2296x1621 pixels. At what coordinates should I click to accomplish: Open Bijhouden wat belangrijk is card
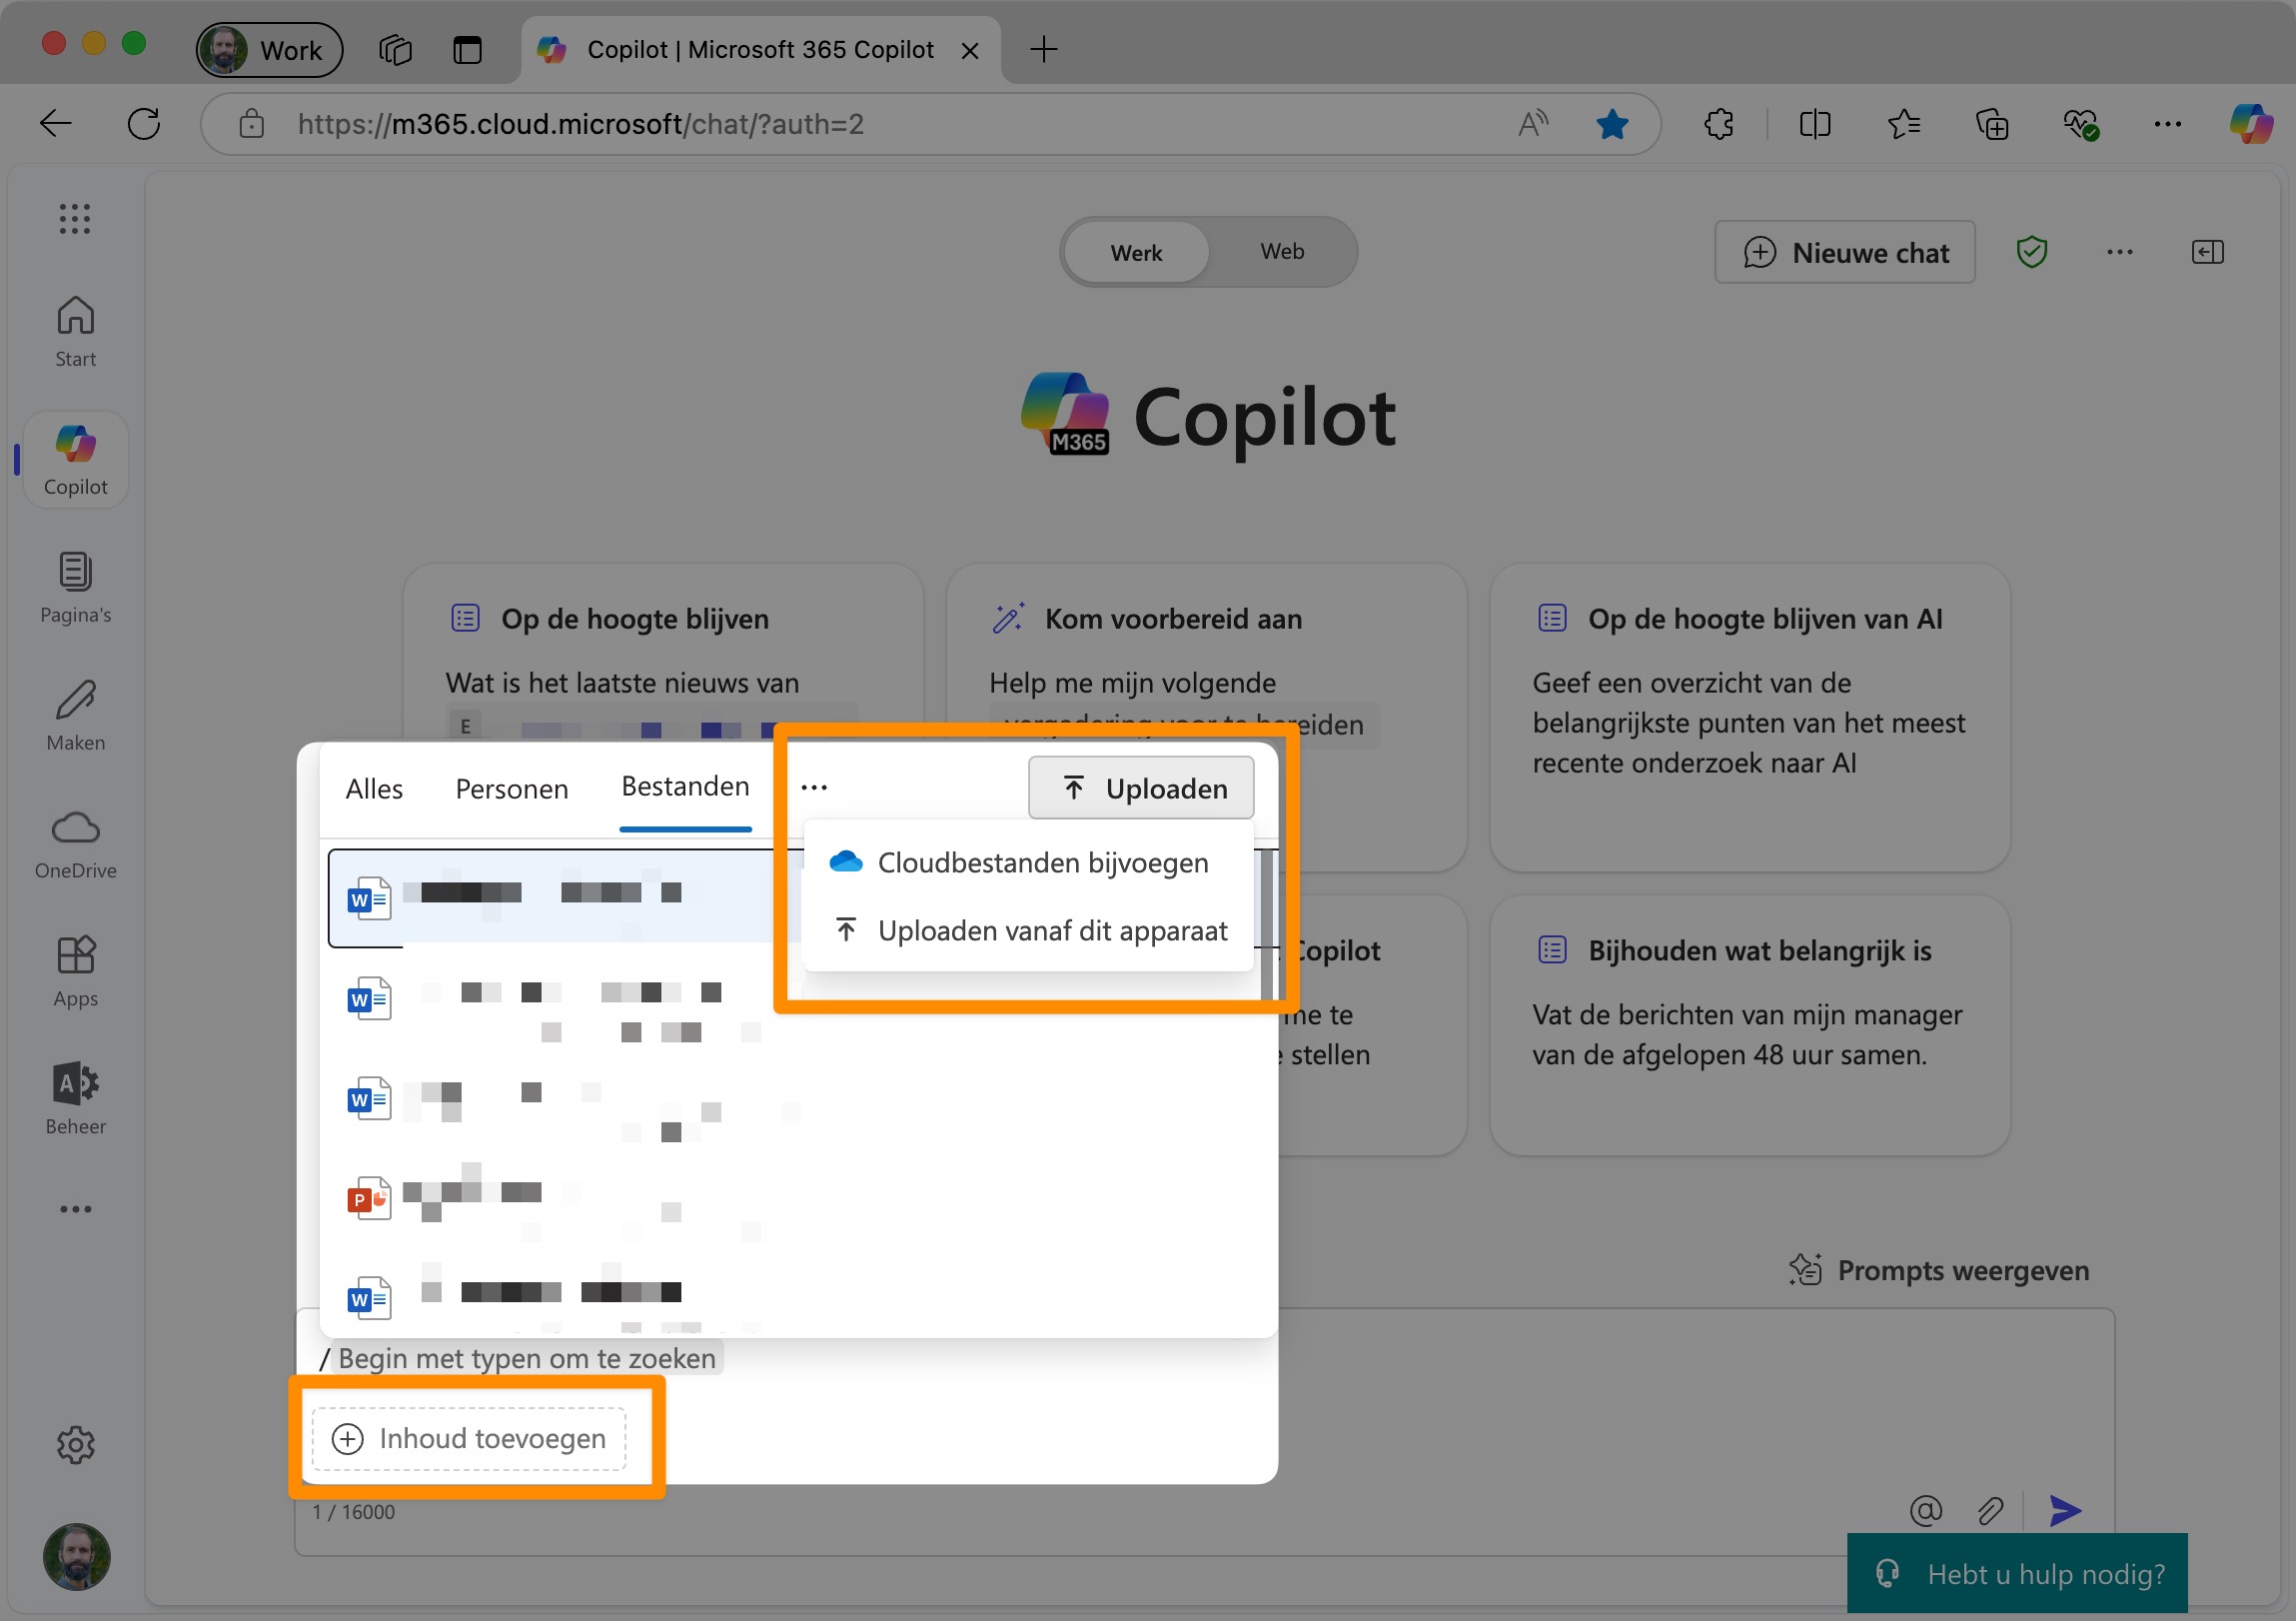[x=1750, y=1026]
